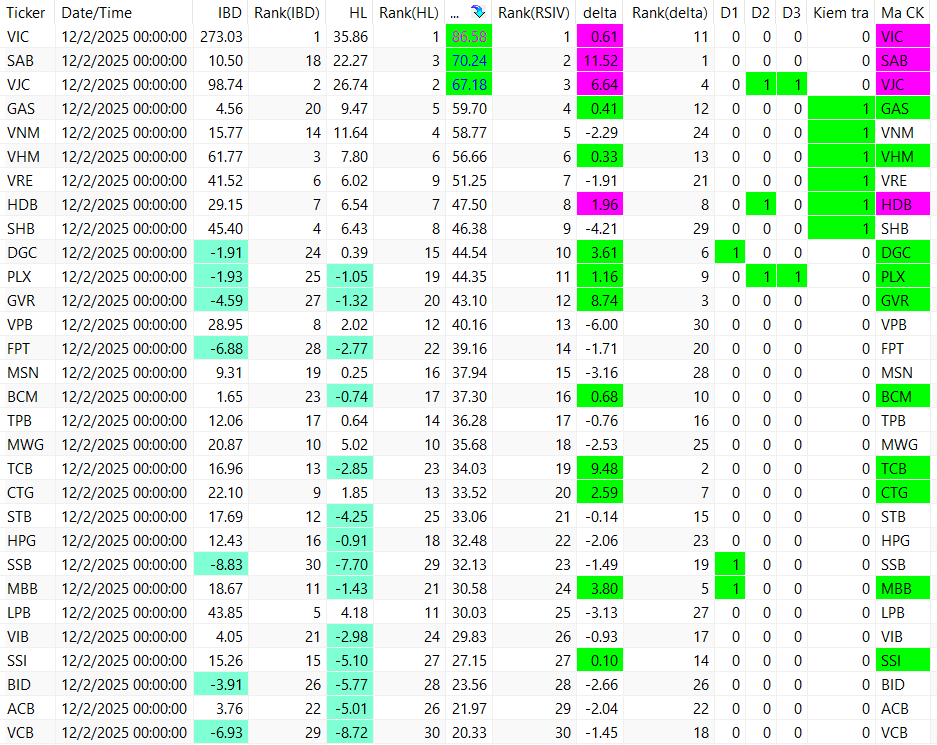The height and width of the screenshot is (745, 937).
Task: Click the highlighted STB HL value -4.25
Action: (x=350, y=517)
